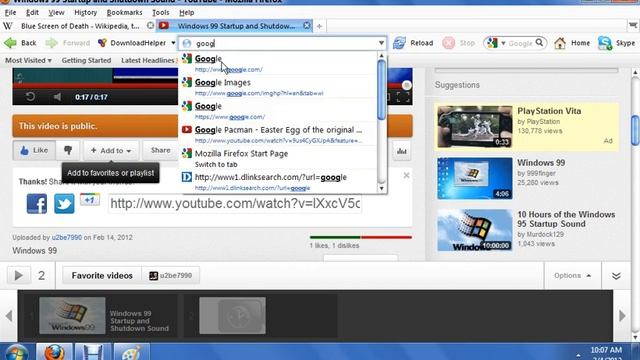Image resolution: width=640 pixels, height=360 pixels.
Task: Click the Reload toolbar button
Action: click(x=413, y=43)
